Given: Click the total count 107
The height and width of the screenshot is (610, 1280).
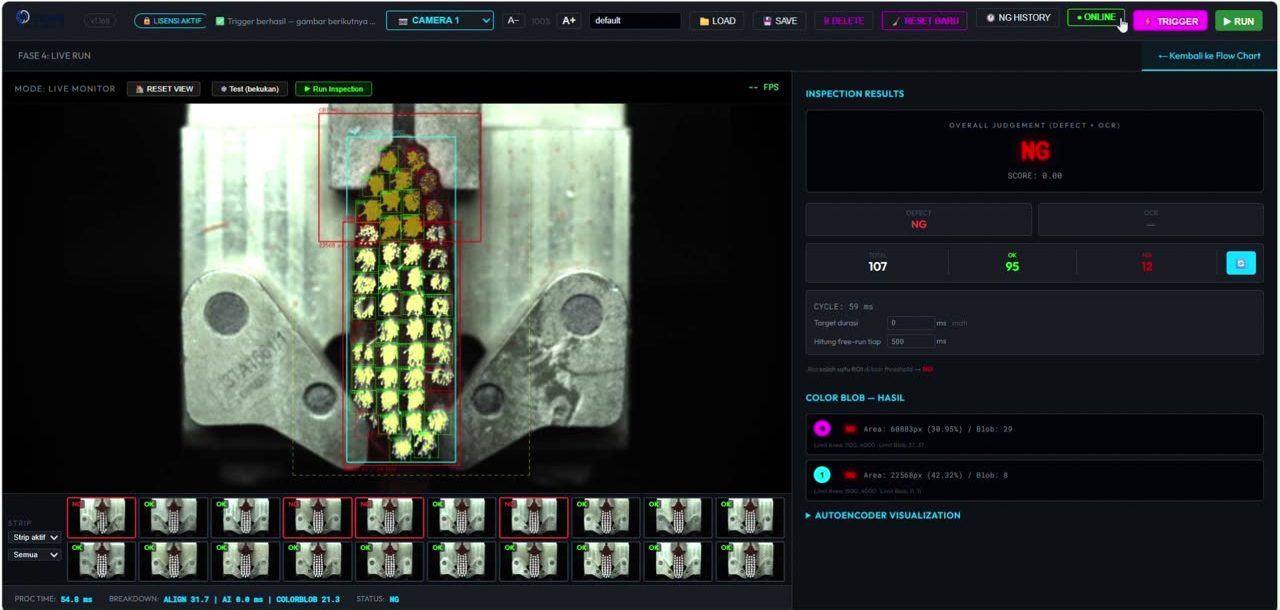Looking at the screenshot, I should (878, 266).
